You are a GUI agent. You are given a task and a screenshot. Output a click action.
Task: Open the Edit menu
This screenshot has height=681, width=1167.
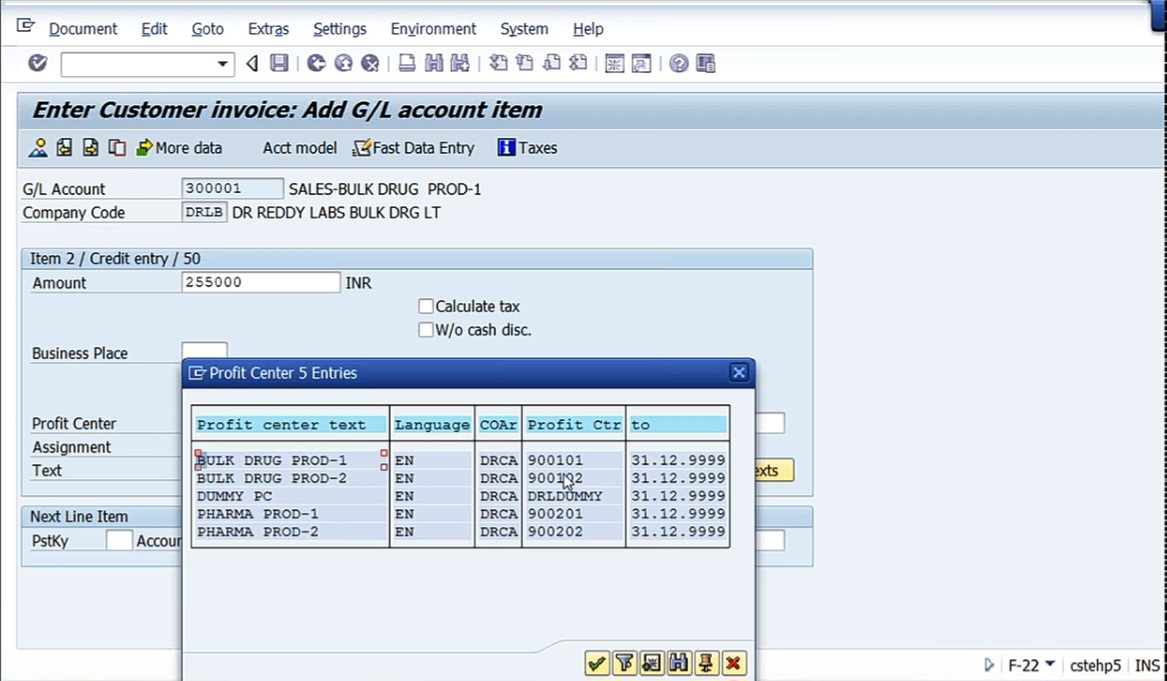point(154,29)
